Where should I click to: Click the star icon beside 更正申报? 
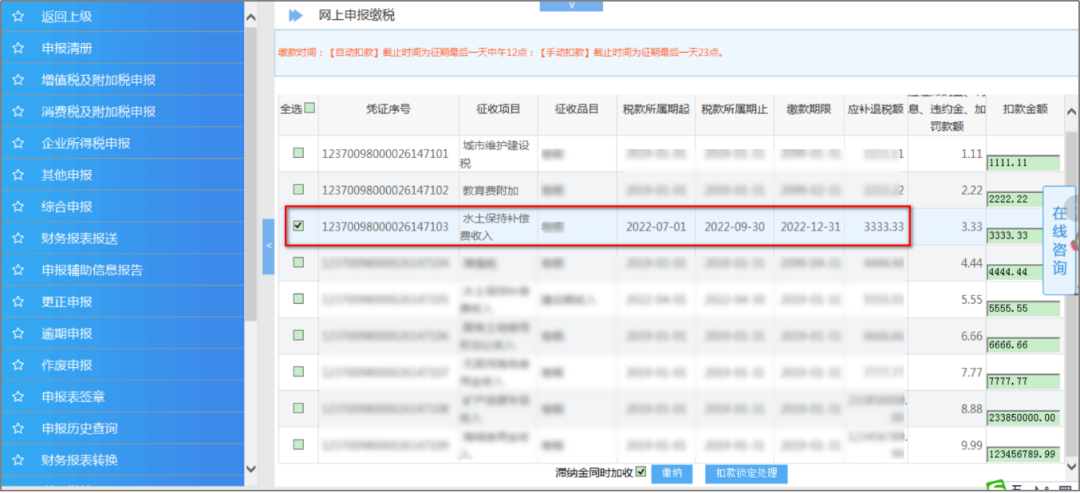(19, 302)
